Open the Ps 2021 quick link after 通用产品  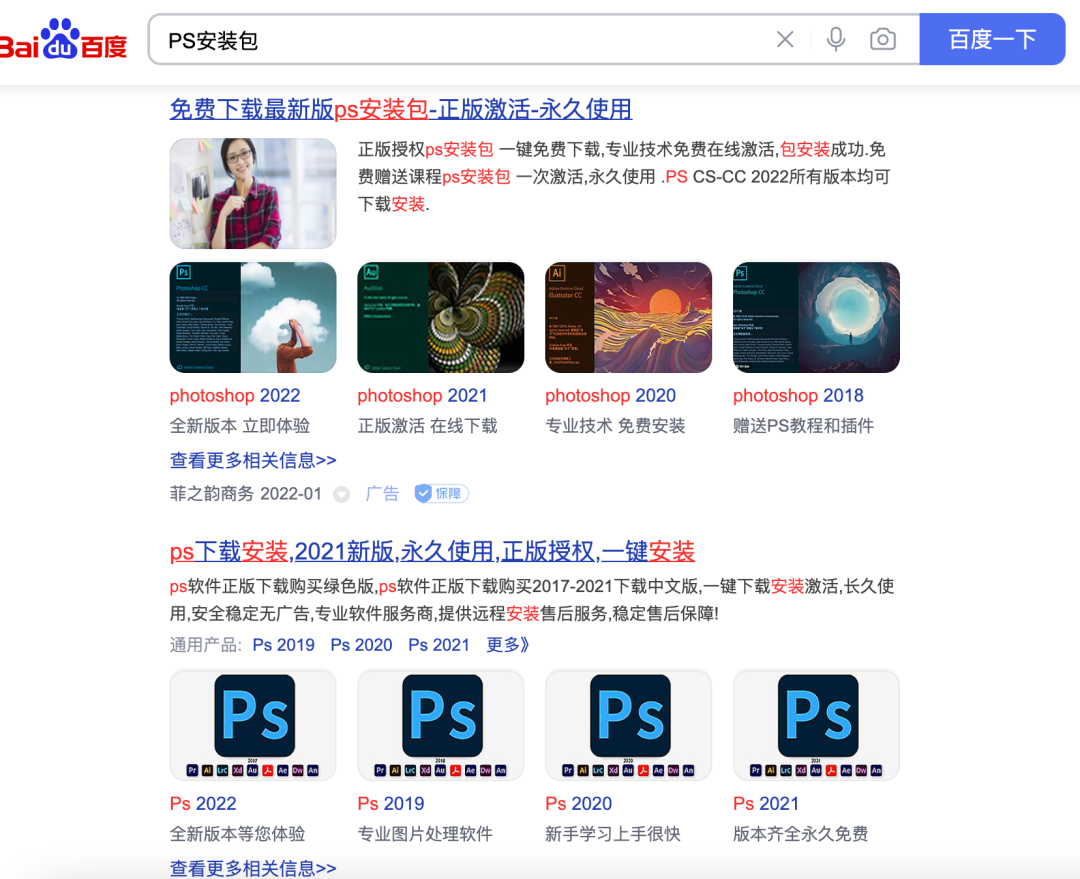coord(439,645)
